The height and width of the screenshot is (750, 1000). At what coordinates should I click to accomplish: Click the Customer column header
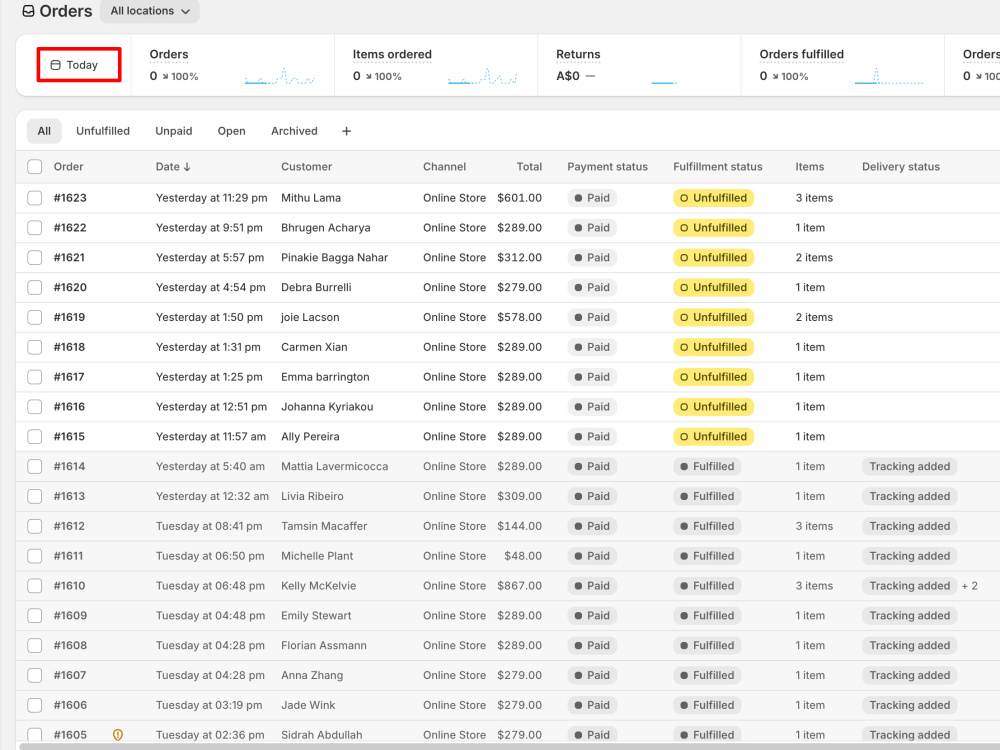pyautogui.click(x=306, y=166)
